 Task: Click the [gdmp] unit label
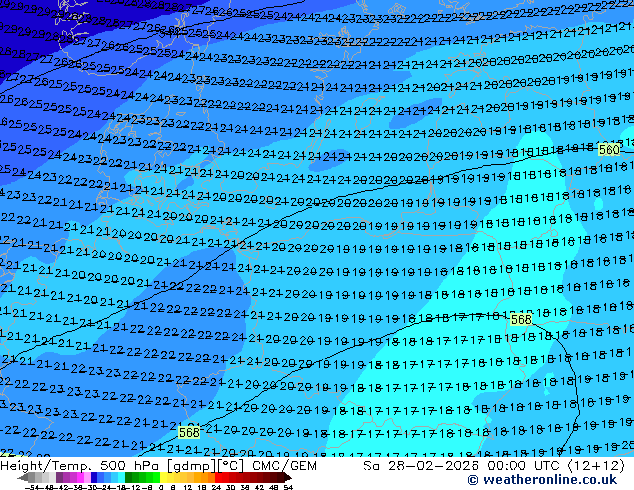click(x=190, y=466)
